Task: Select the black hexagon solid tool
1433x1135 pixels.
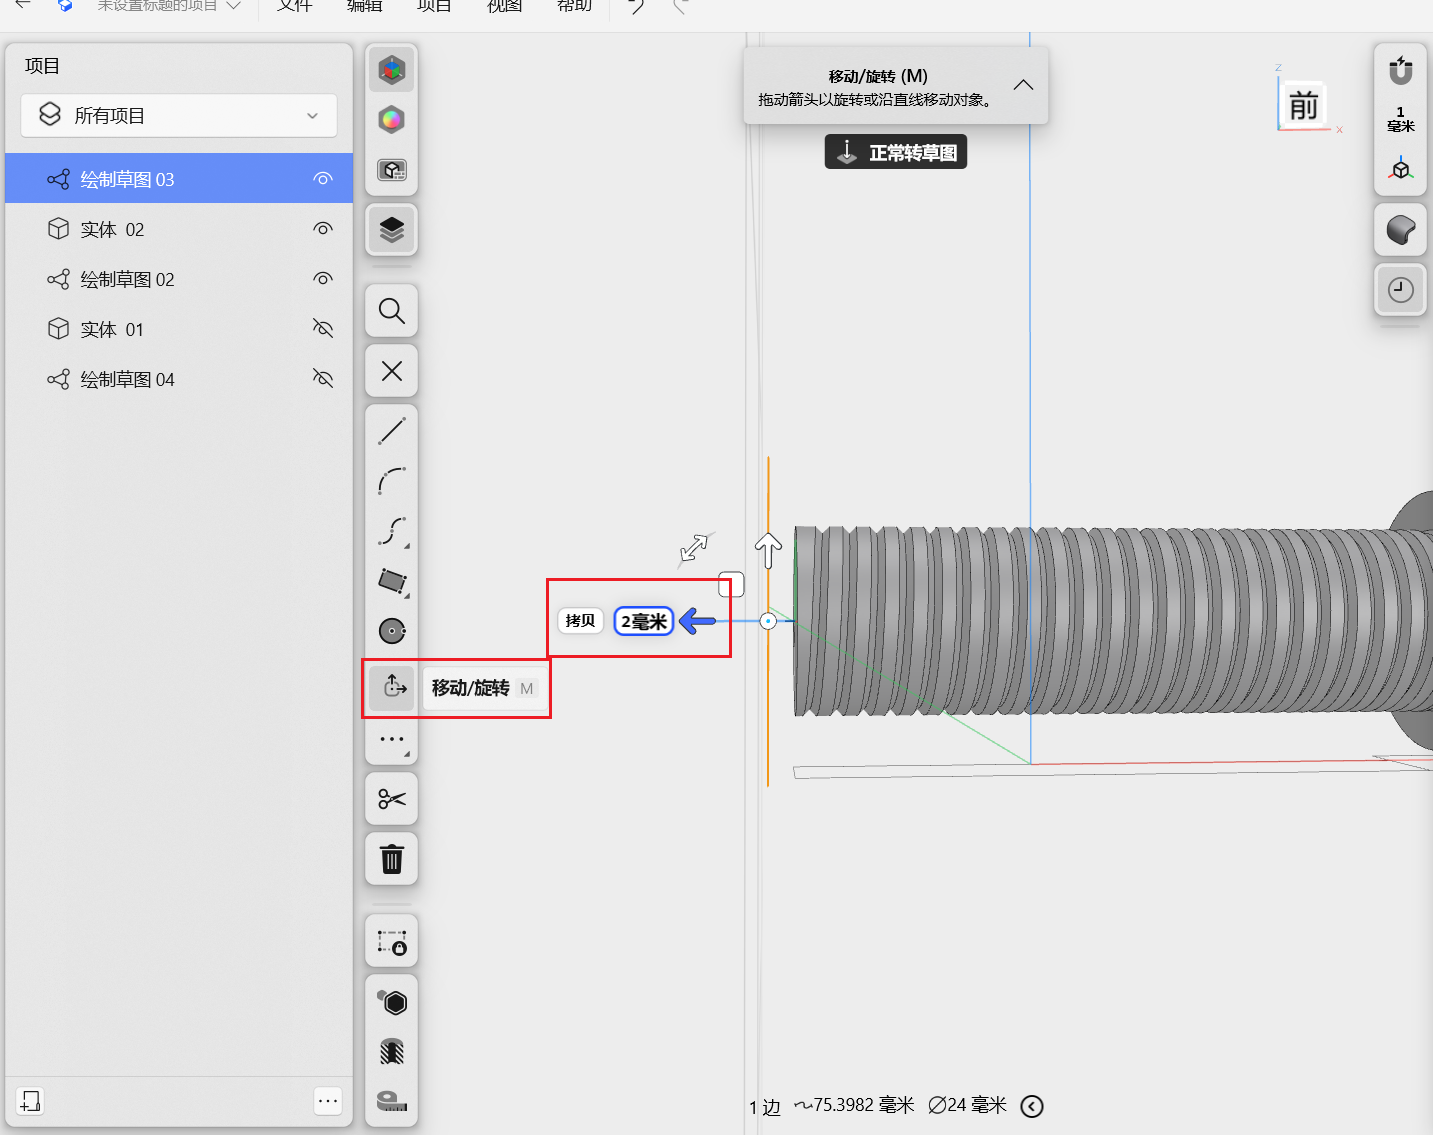Action: tap(392, 1001)
